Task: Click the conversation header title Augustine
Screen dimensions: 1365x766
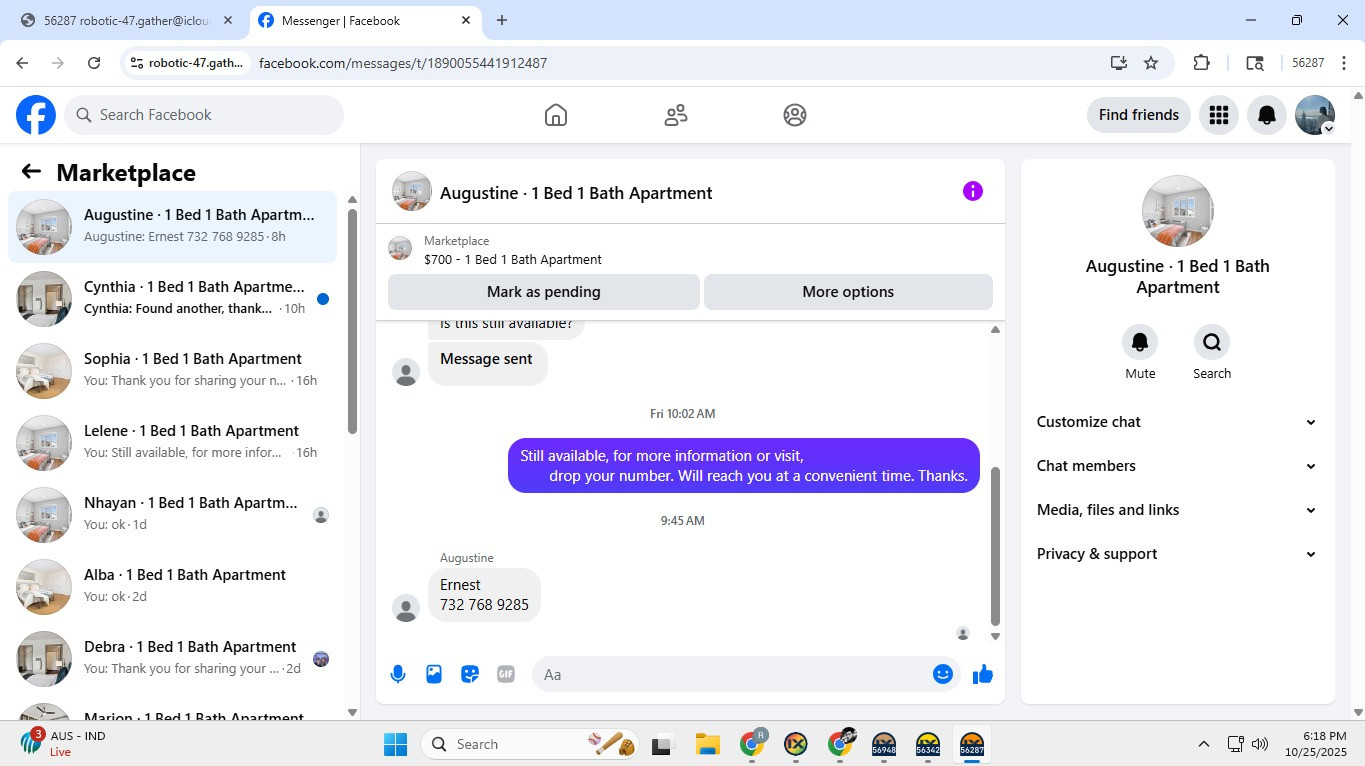Action: click(x=576, y=193)
